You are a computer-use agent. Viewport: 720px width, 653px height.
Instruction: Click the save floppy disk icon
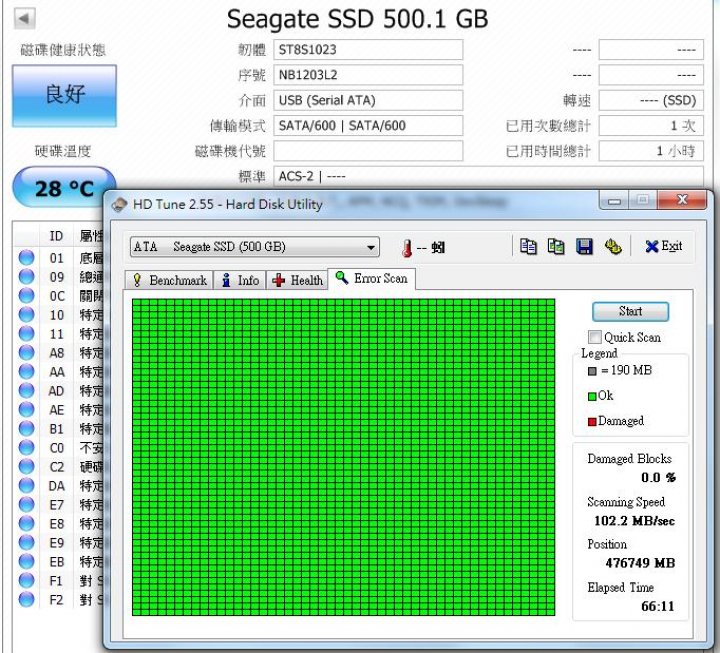point(584,247)
